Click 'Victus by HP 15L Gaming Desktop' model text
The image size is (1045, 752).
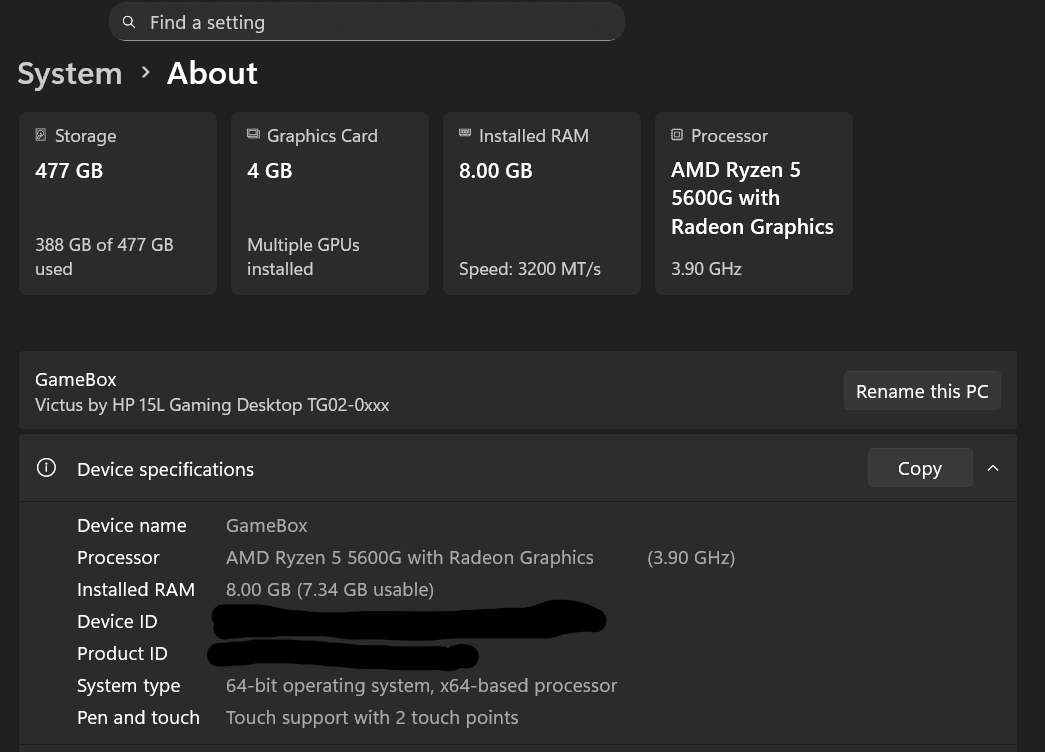click(212, 405)
